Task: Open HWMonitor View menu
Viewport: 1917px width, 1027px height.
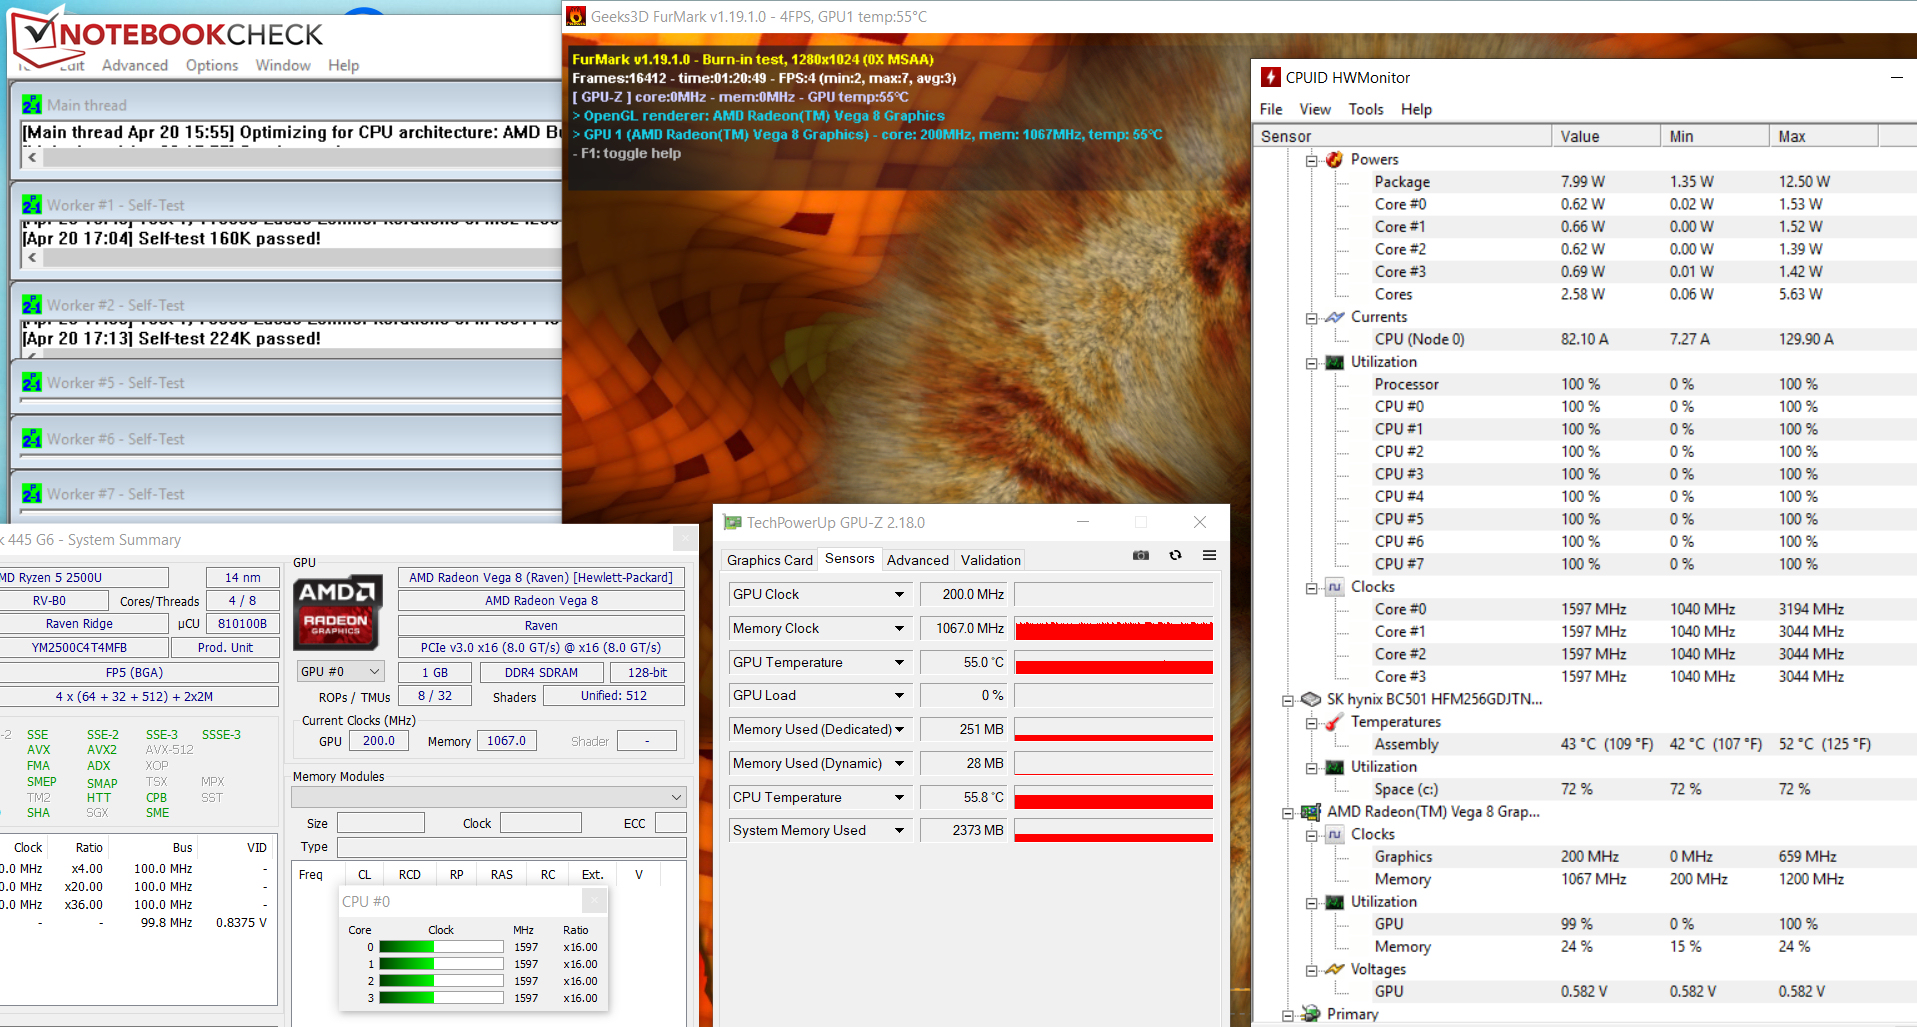Action: point(1315,109)
